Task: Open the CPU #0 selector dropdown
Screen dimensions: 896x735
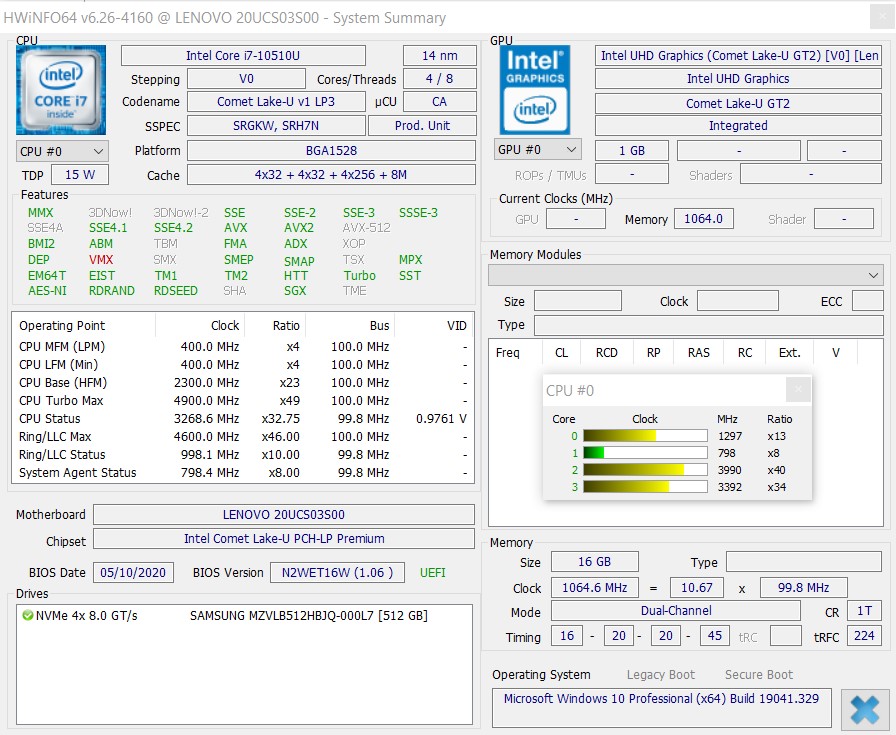Action: point(62,151)
